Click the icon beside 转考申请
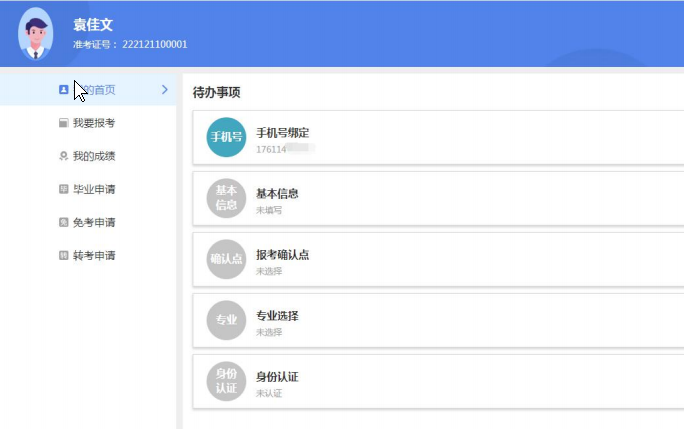The image size is (684, 429). click(x=64, y=255)
